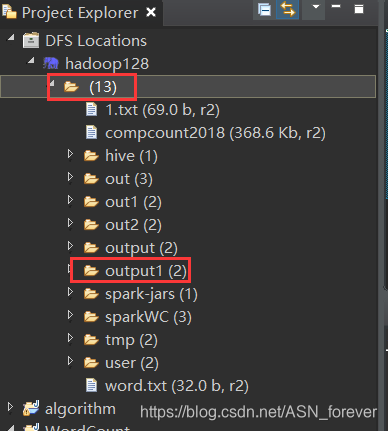This screenshot has height=431, width=388.
Task: Select spark-jars (1) entry
Action: [x=151, y=294]
